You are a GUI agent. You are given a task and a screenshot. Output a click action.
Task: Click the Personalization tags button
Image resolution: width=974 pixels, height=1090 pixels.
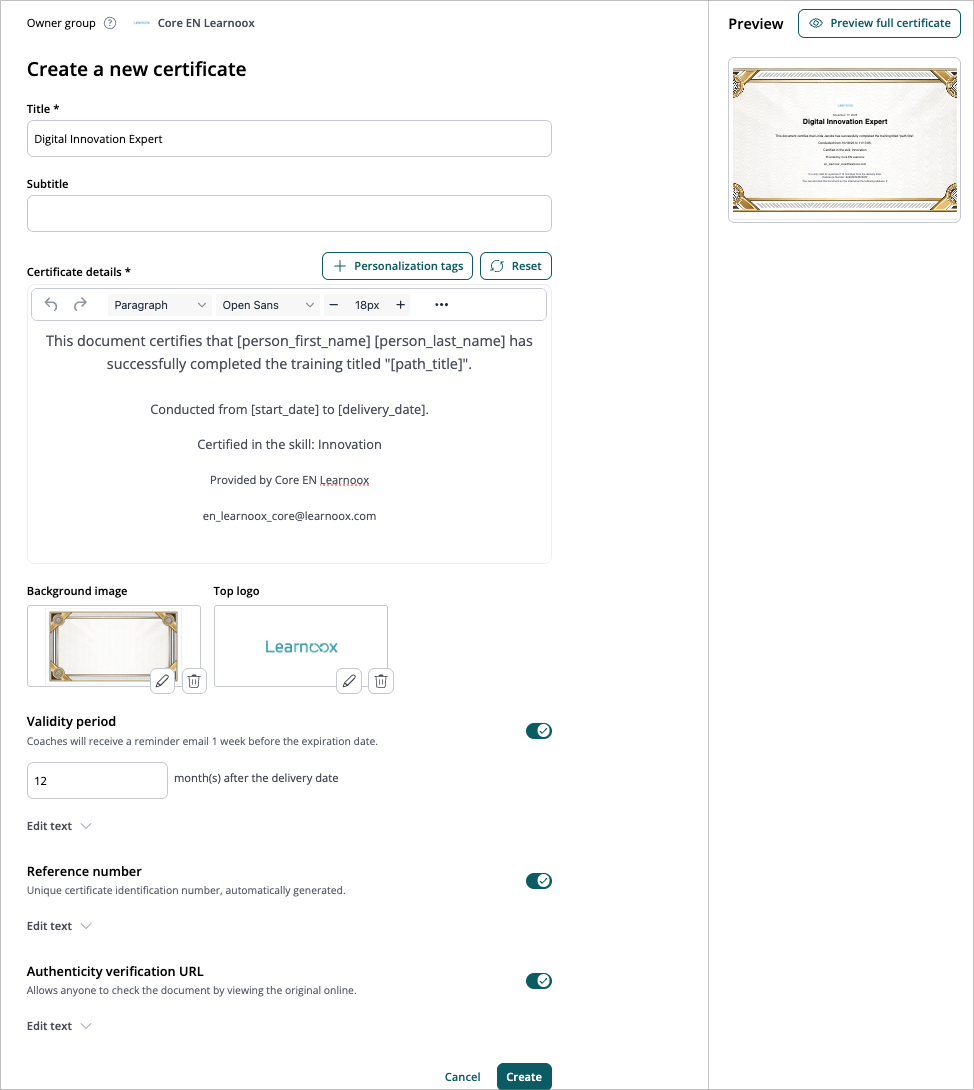[x=398, y=266]
